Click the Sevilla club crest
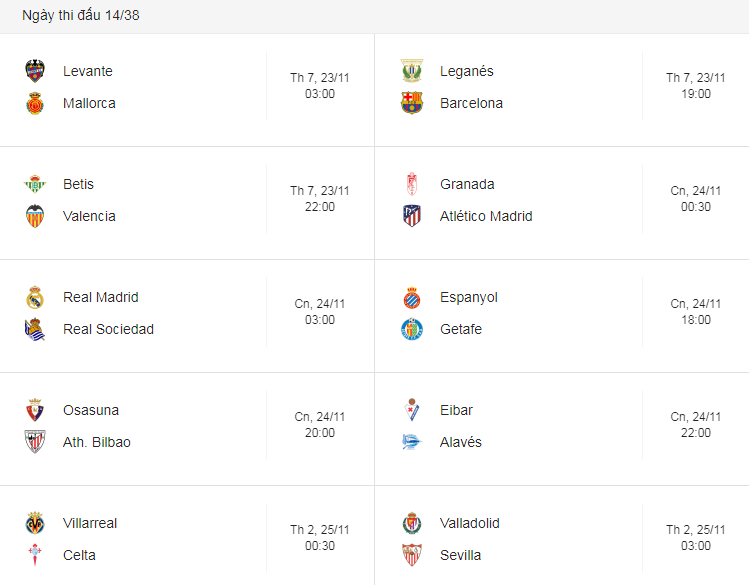The width and height of the screenshot is (749, 585). (412, 555)
